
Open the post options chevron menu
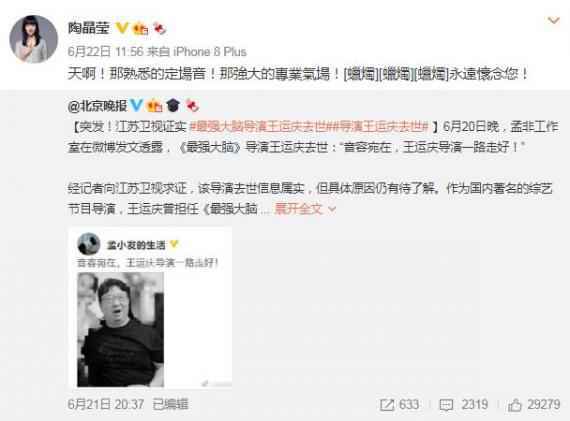click(x=553, y=20)
